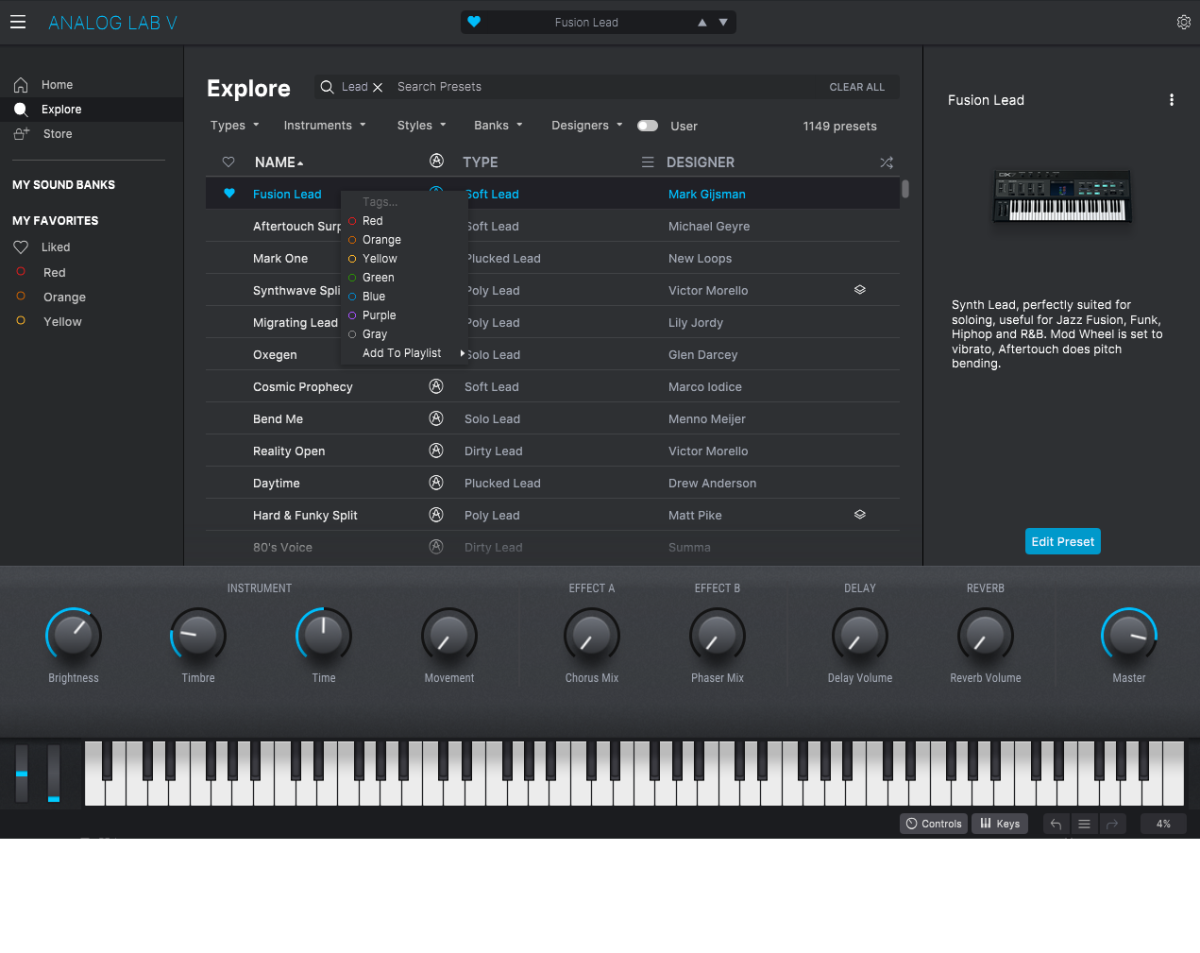Choose Gray tag in context menu
Viewport: 1200px width, 953px height.
404,335
